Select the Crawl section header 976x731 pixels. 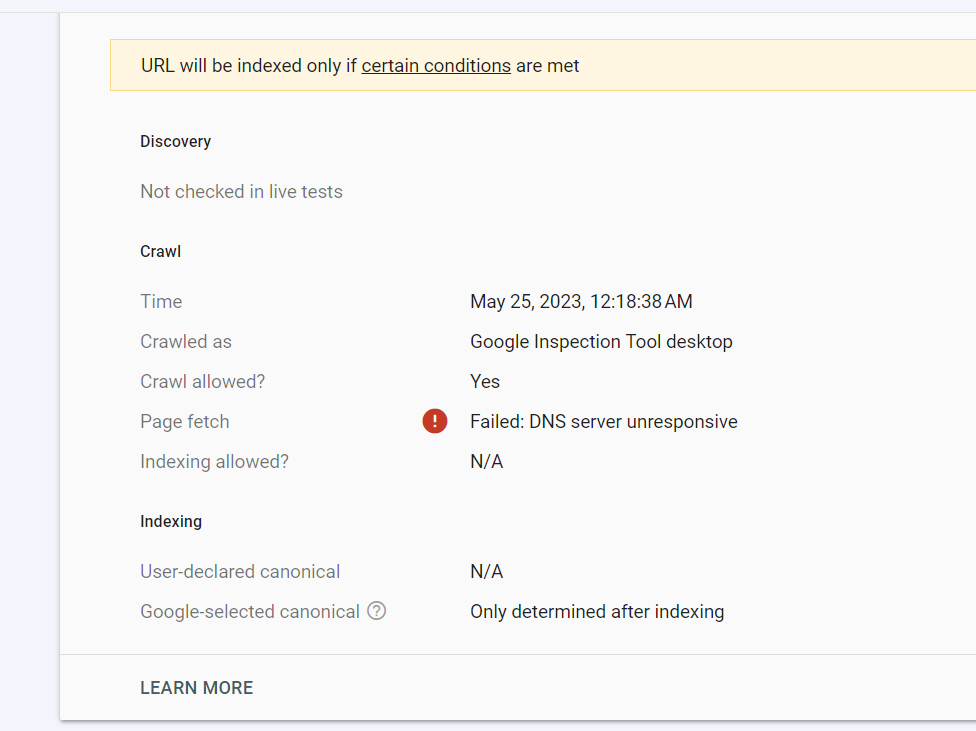(x=160, y=251)
